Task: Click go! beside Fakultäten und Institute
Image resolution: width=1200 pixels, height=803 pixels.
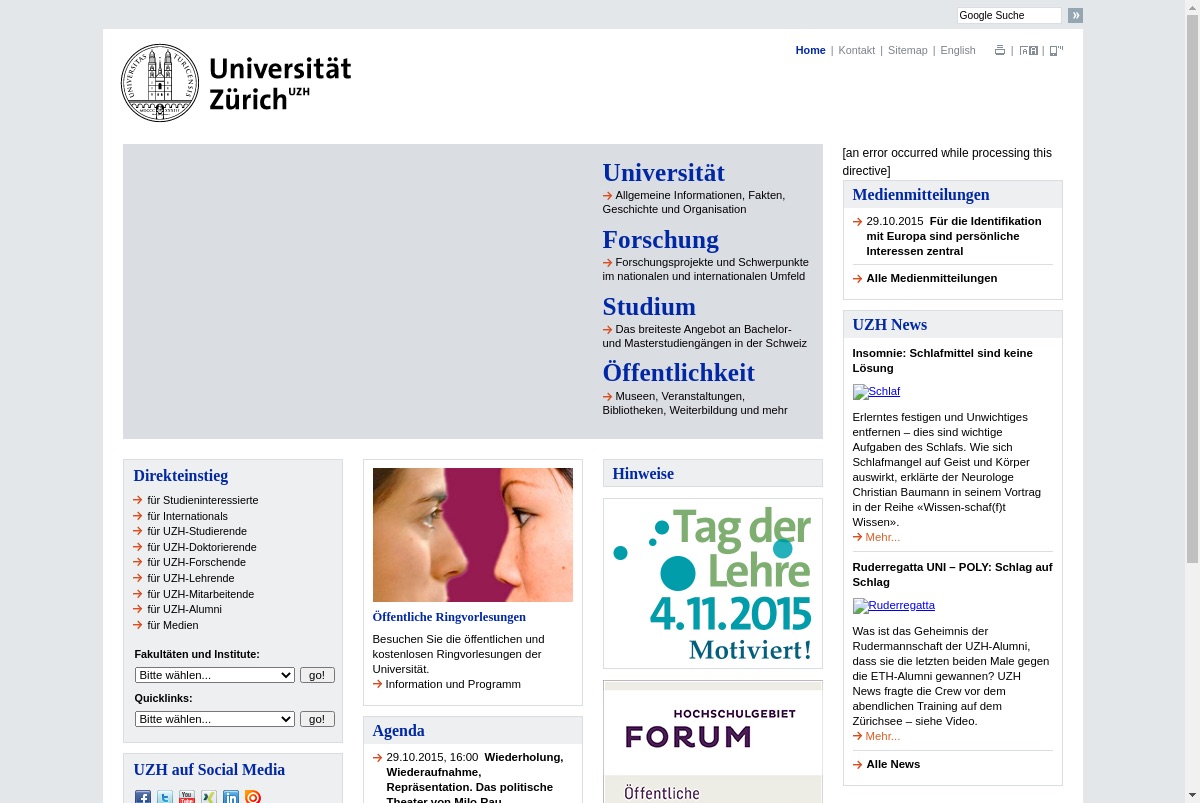Action: point(317,675)
